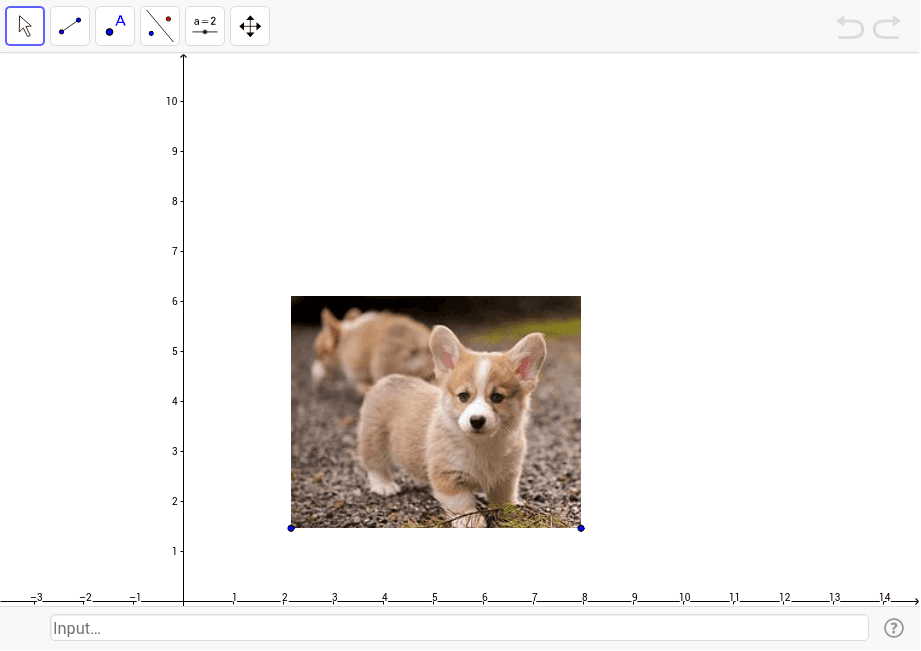The width and height of the screenshot is (921, 651).
Task: Select the Segment tool
Action: 70,26
